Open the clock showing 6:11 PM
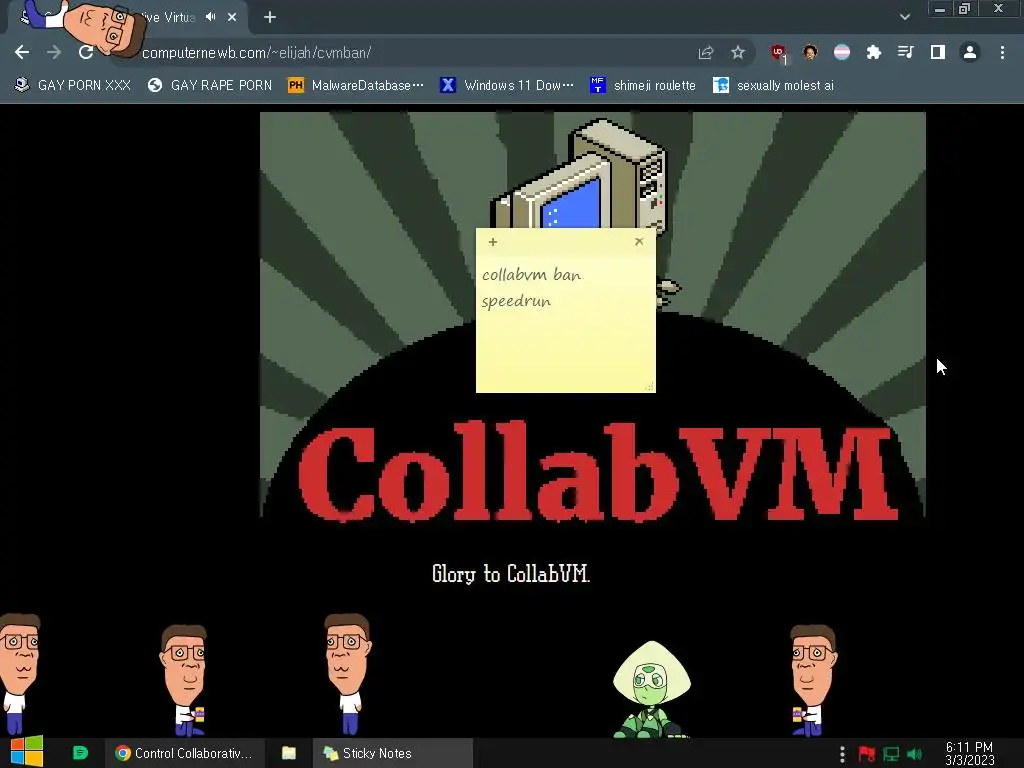Image resolution: width=1024 pixels, height=768 pixels. point(970,754)
